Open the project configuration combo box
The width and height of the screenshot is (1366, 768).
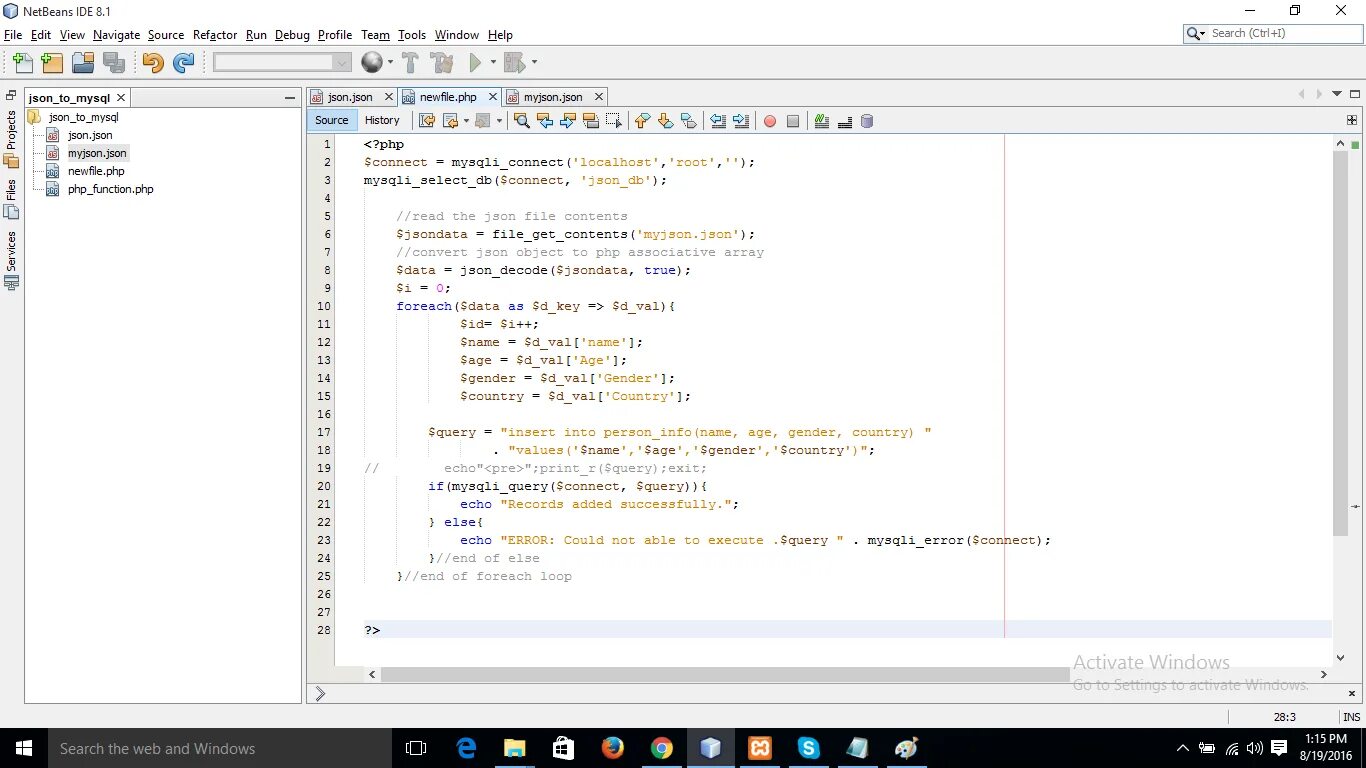[x=282, y=63]
